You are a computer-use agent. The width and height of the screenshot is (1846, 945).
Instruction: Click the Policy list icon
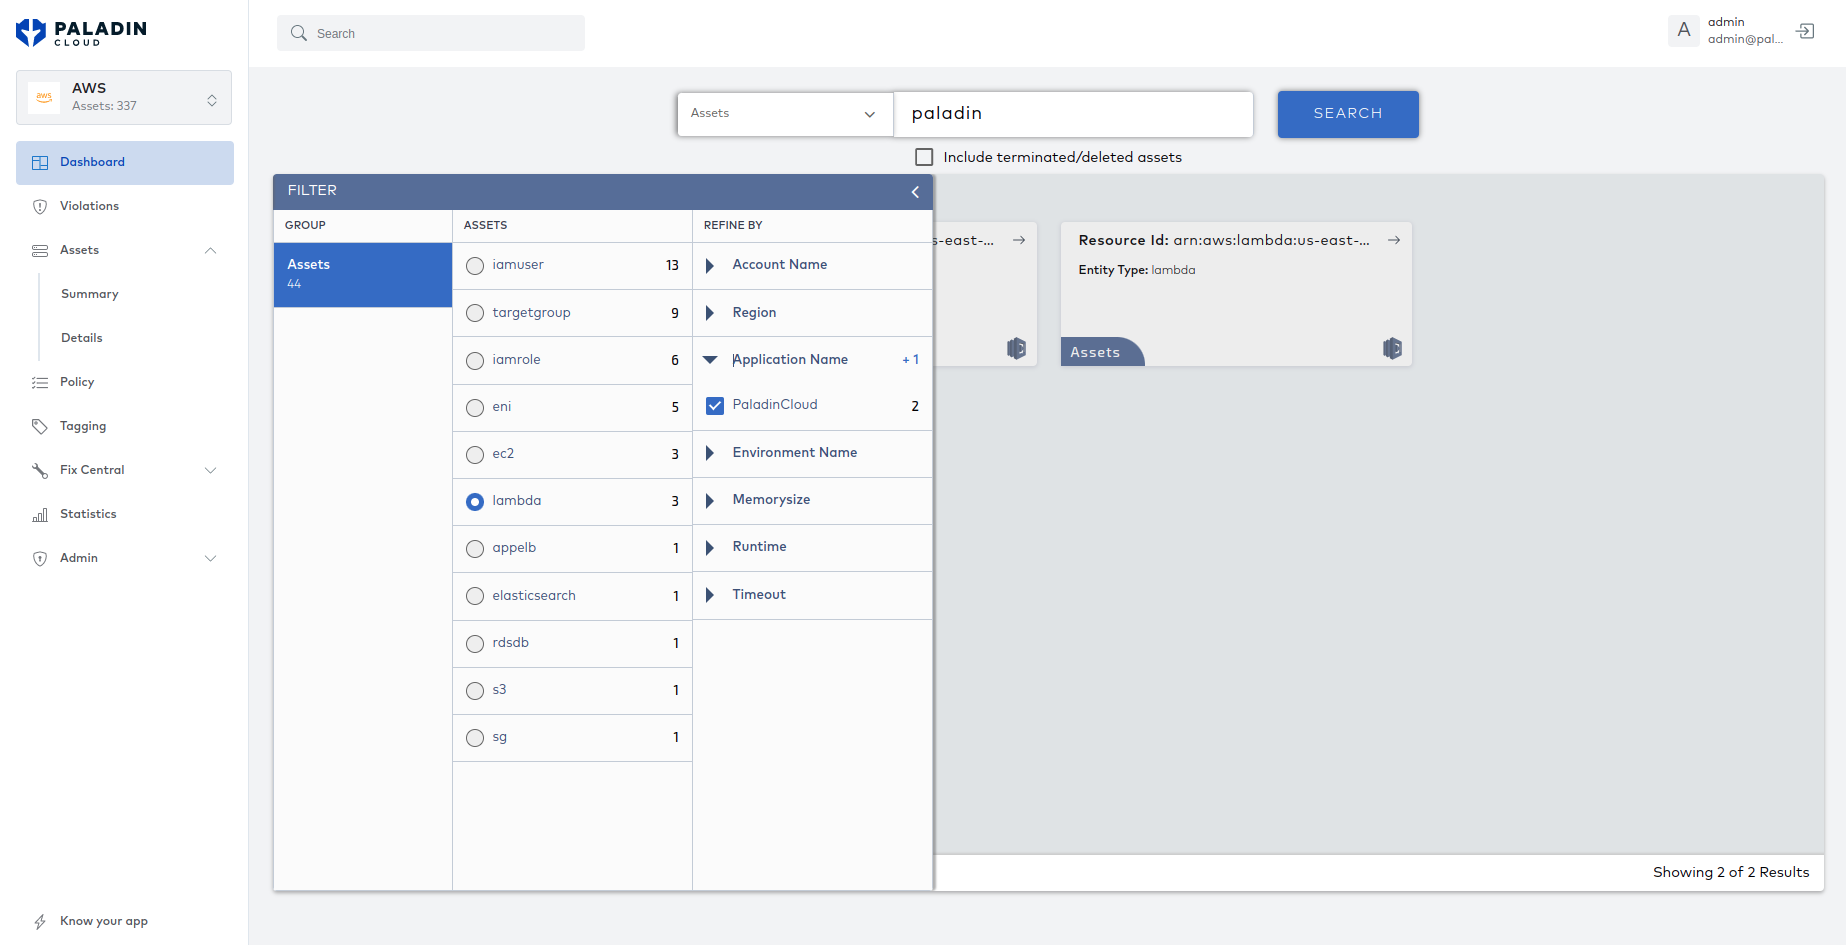40,382
